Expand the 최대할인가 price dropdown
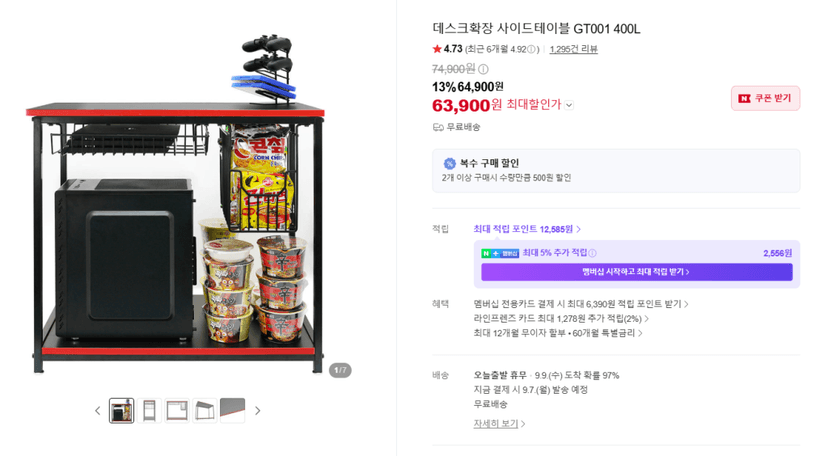Image resolution: width=828 pixels, height=456 pixels. [x=569, y=105]
